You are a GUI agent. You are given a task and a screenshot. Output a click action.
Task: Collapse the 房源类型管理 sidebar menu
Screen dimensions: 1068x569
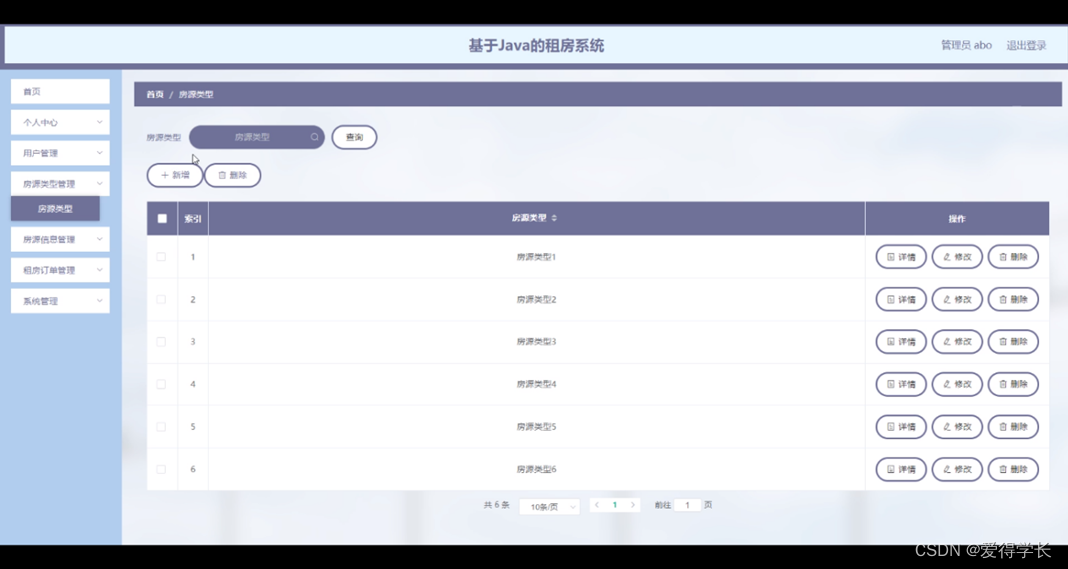point(60,184)
